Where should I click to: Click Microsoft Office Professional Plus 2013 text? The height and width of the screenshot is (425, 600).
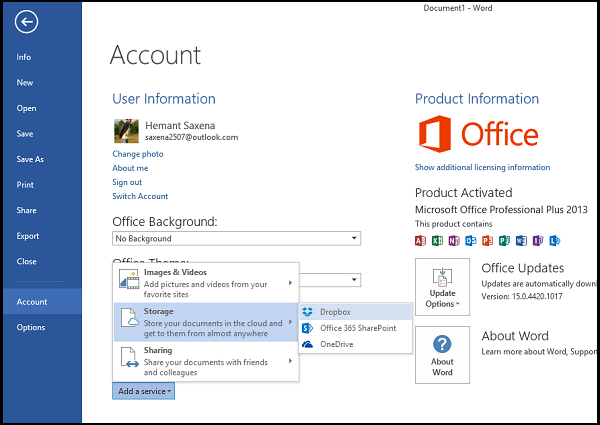(x=501, y=210)
